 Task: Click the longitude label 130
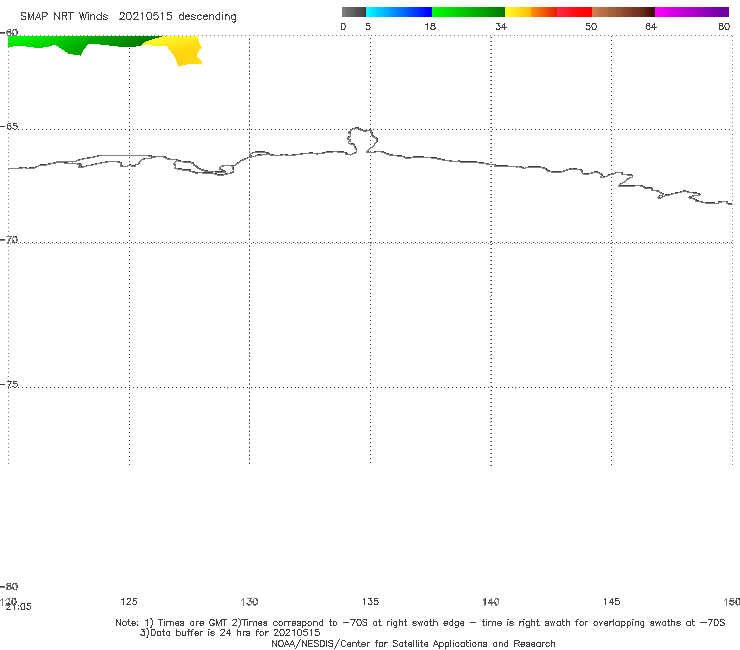[249, 601]
